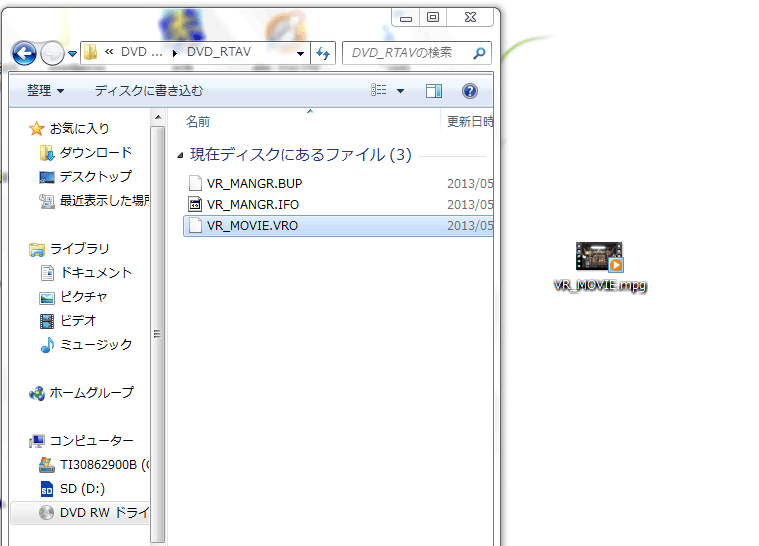Image resolution: width=759 pixels, height=546 pixels.
Task: Open Help with the question mark icon
Action: (470, 91)
